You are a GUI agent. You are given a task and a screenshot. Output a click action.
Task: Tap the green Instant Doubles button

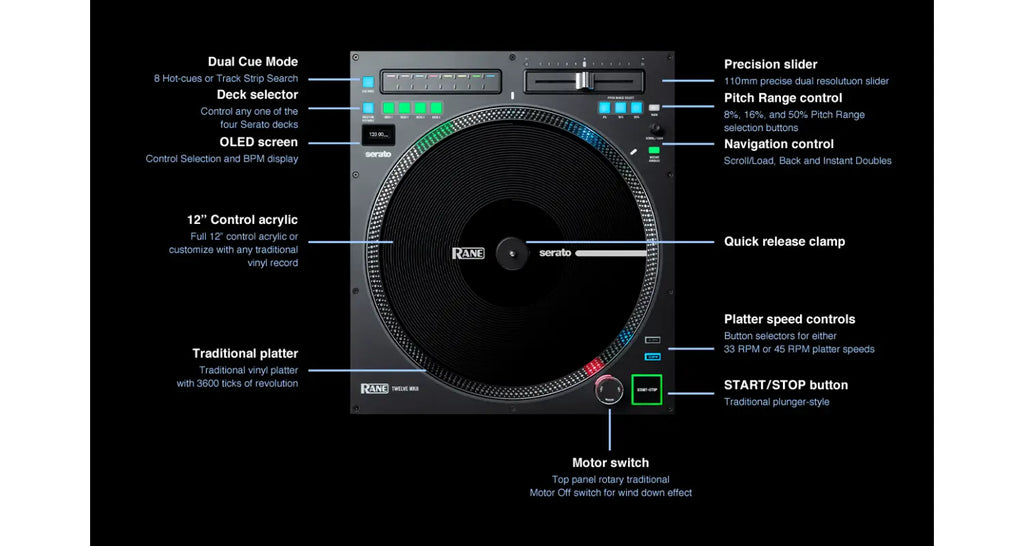(x=654, y=150)
